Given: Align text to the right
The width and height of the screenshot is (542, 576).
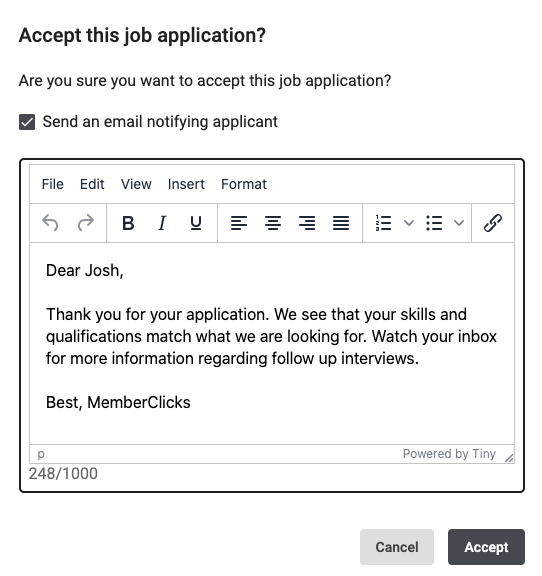Looking at the screenshot, I should [x=307, y=223].
